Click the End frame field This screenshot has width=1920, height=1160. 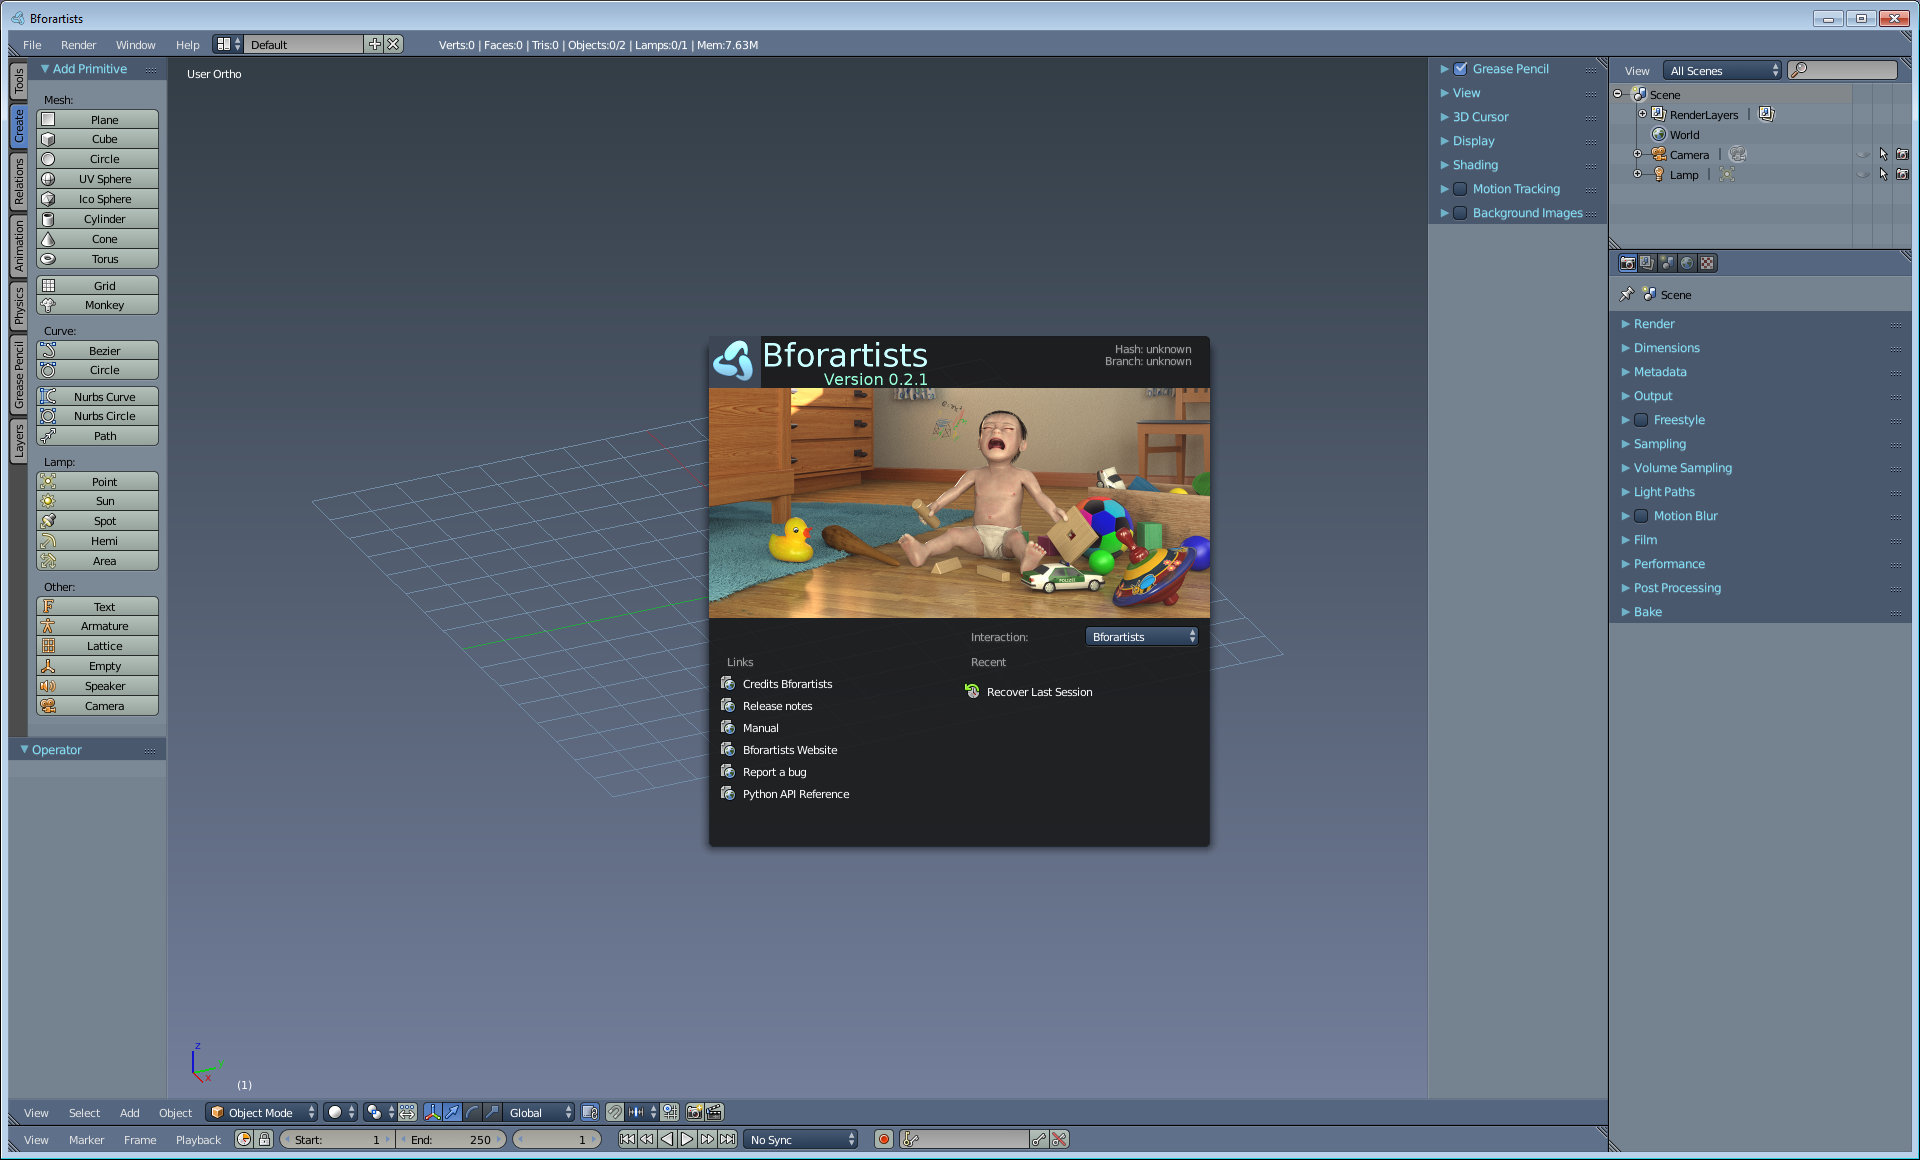[452, 1139]
